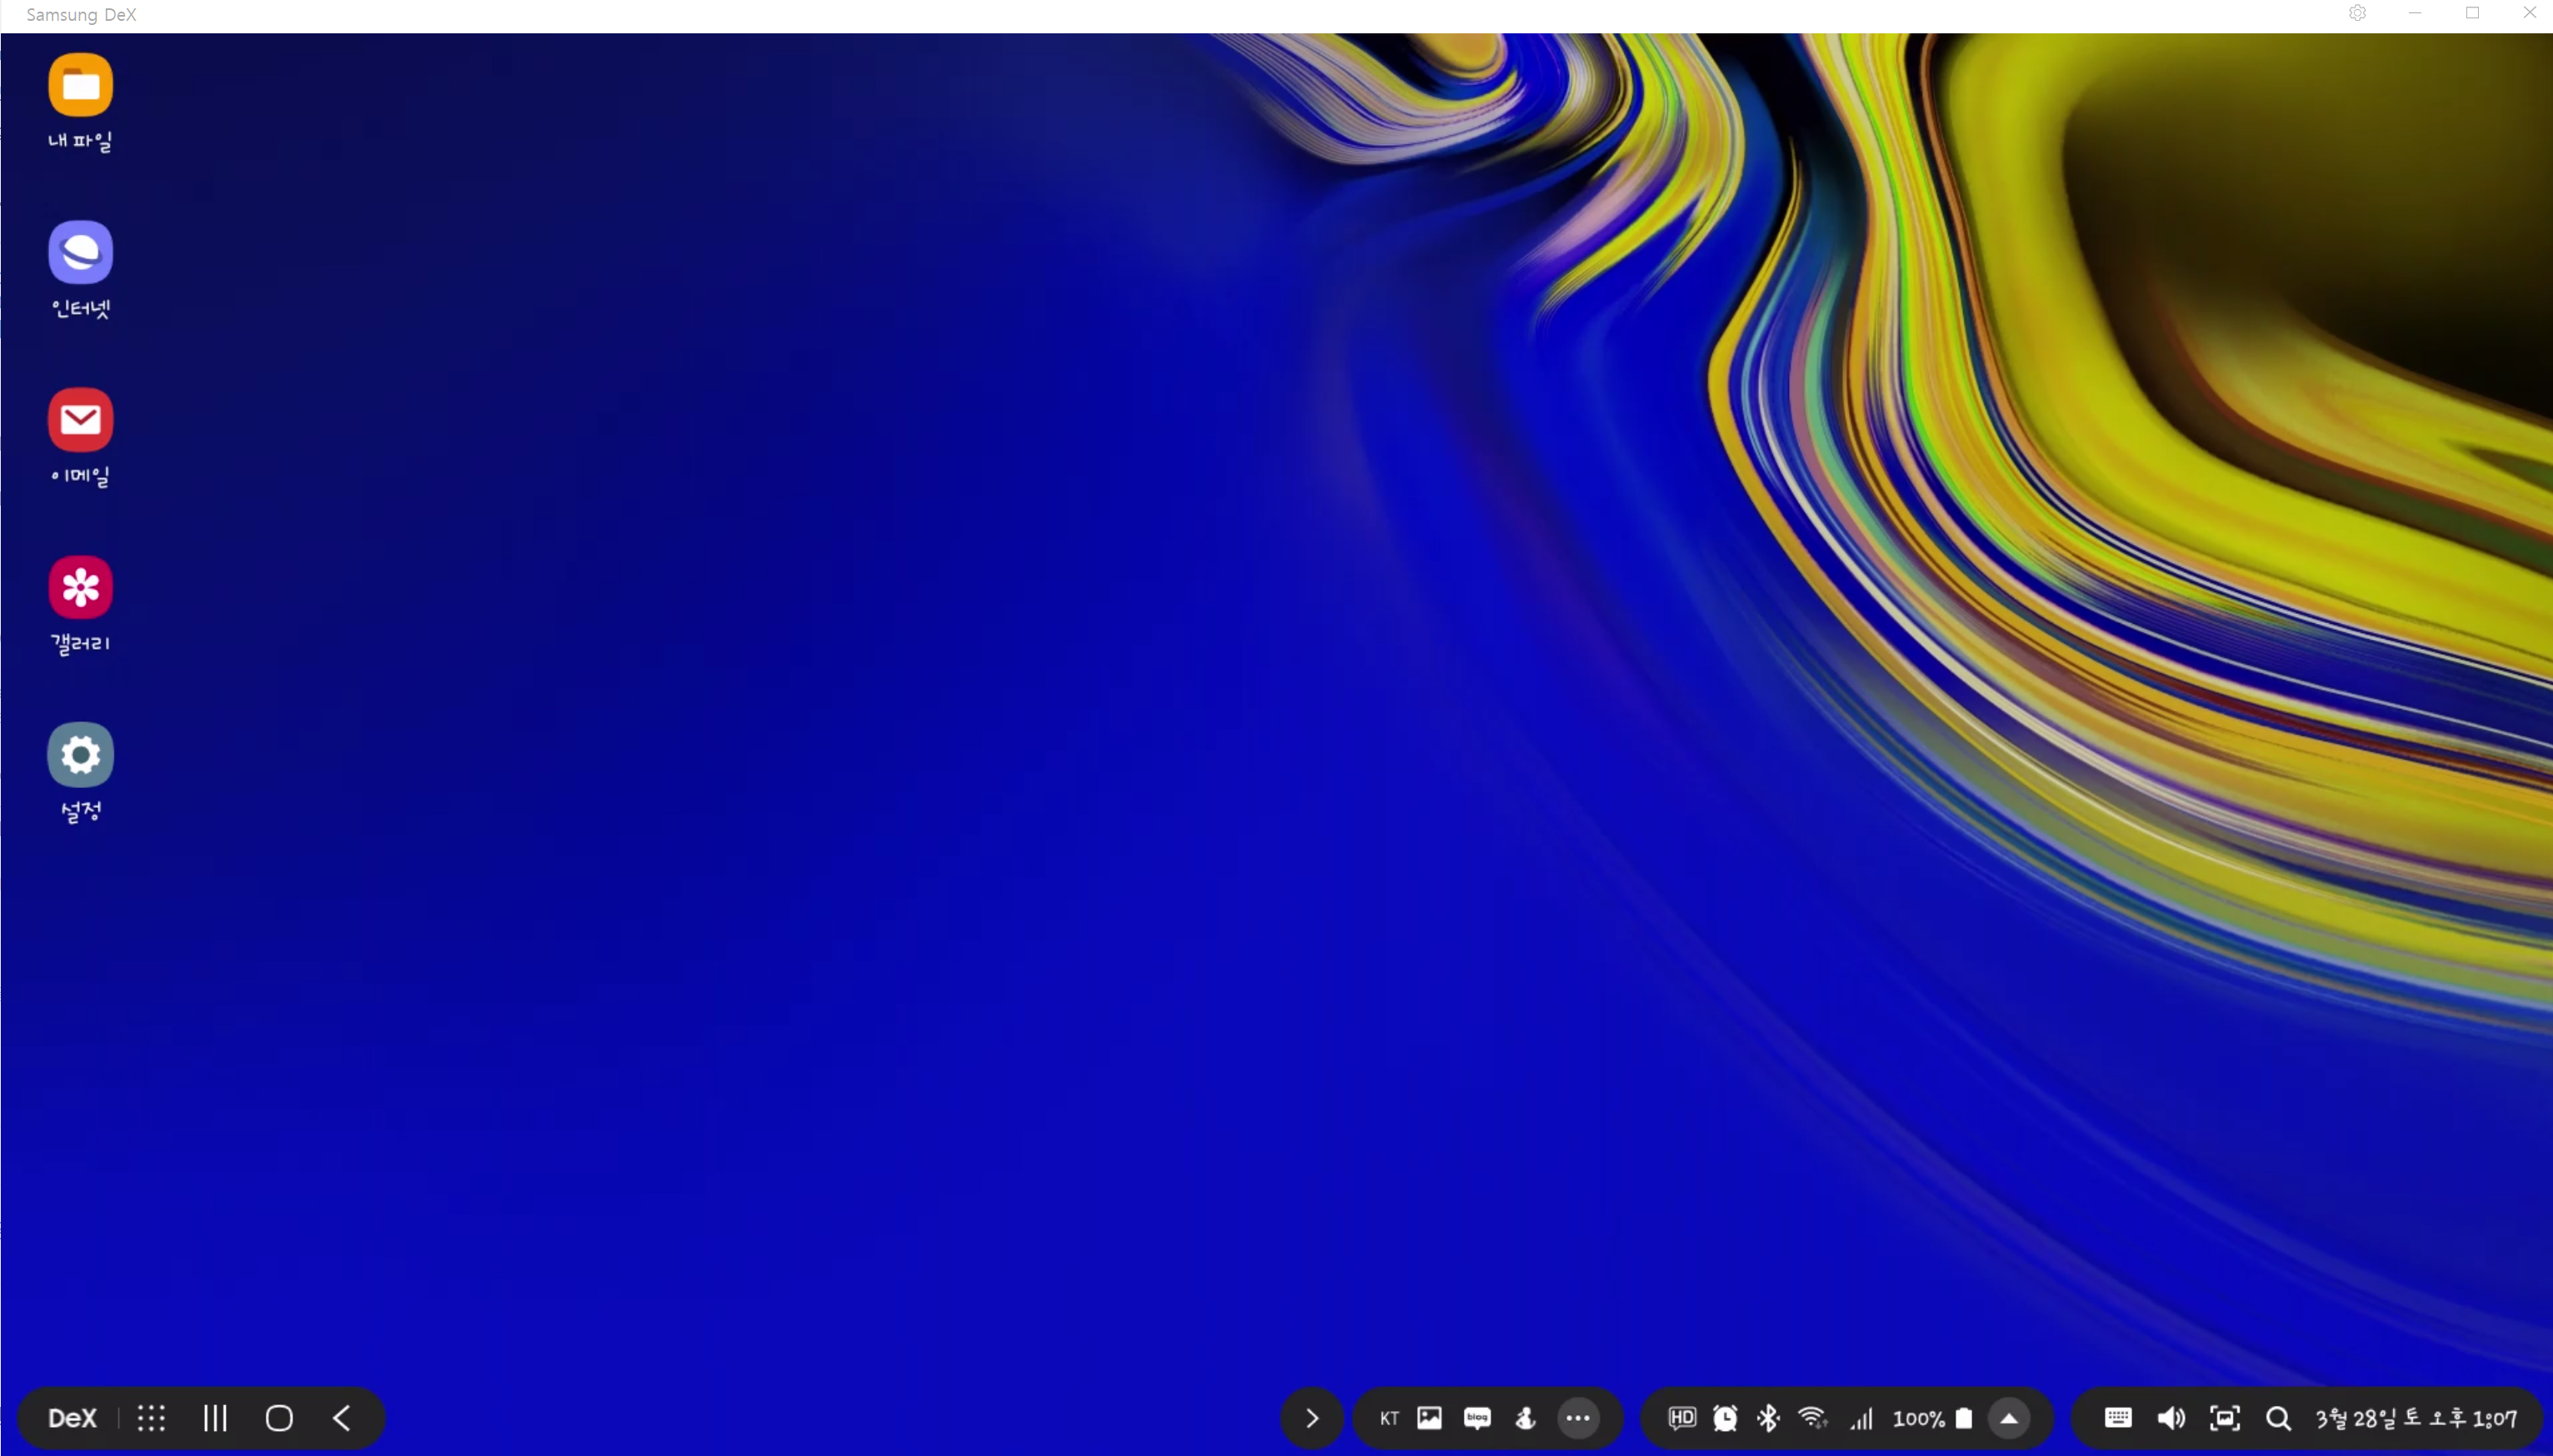Expand quick settings with up arrow
The width and height of the screenshot is (2553, 1456).
tap(2008, 1418)
